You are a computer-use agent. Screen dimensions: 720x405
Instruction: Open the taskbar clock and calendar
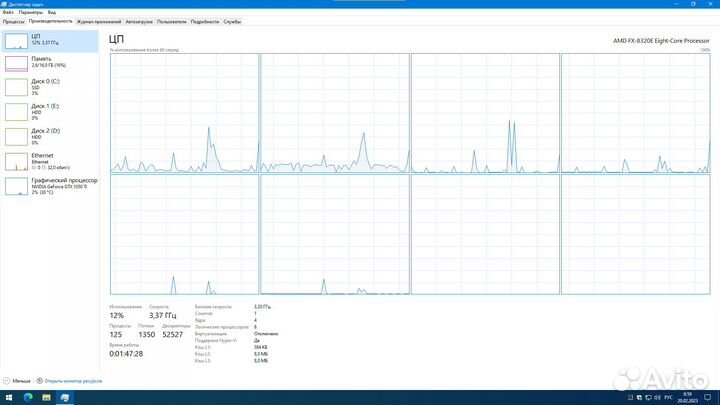click(687, 398)
